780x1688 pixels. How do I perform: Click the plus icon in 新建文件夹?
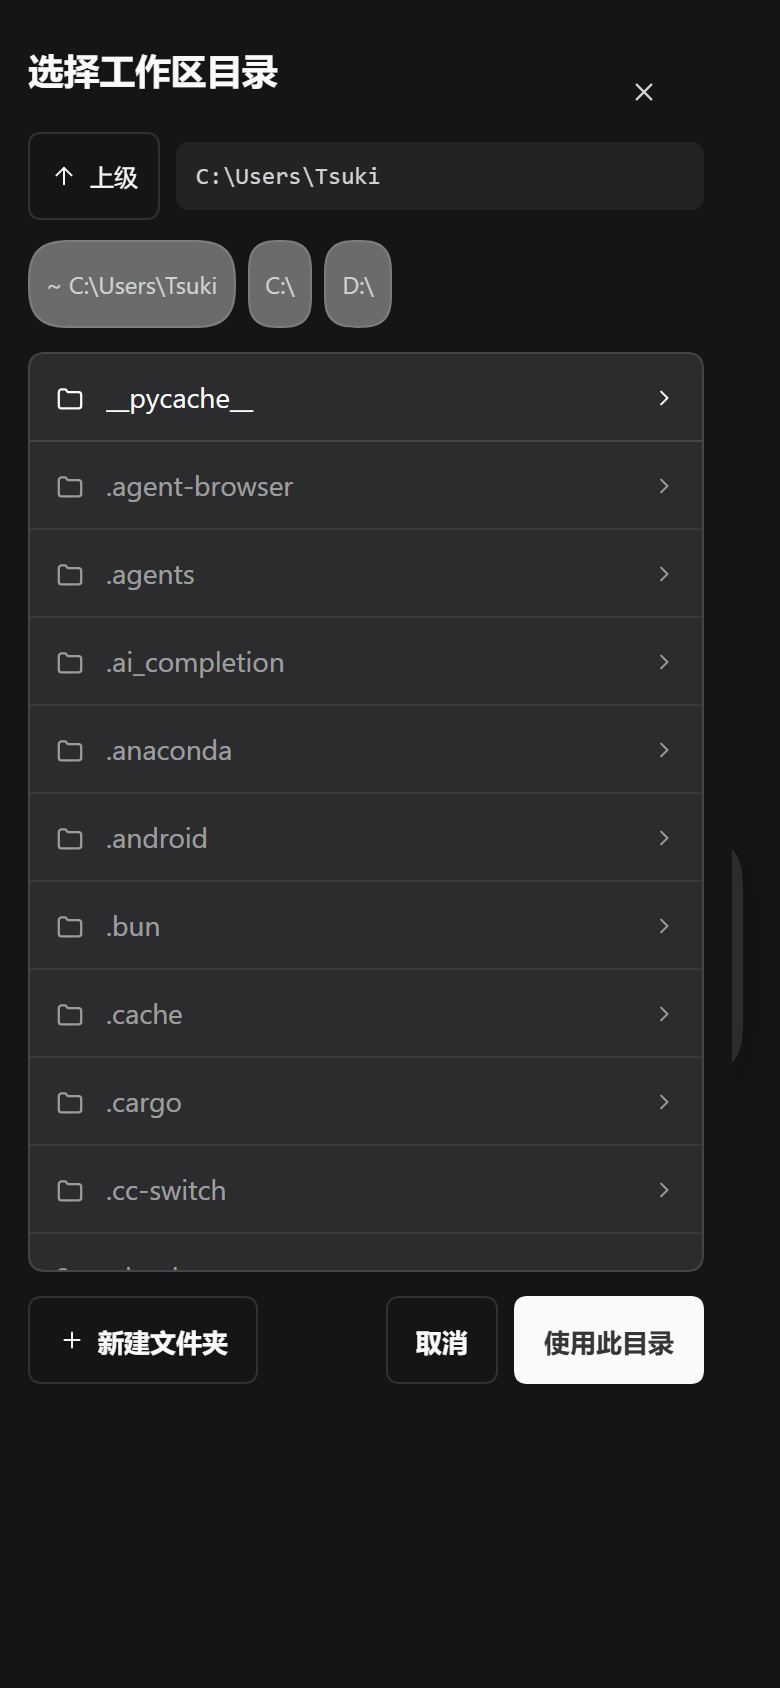pyautogui.click(x=71, y=1340)
